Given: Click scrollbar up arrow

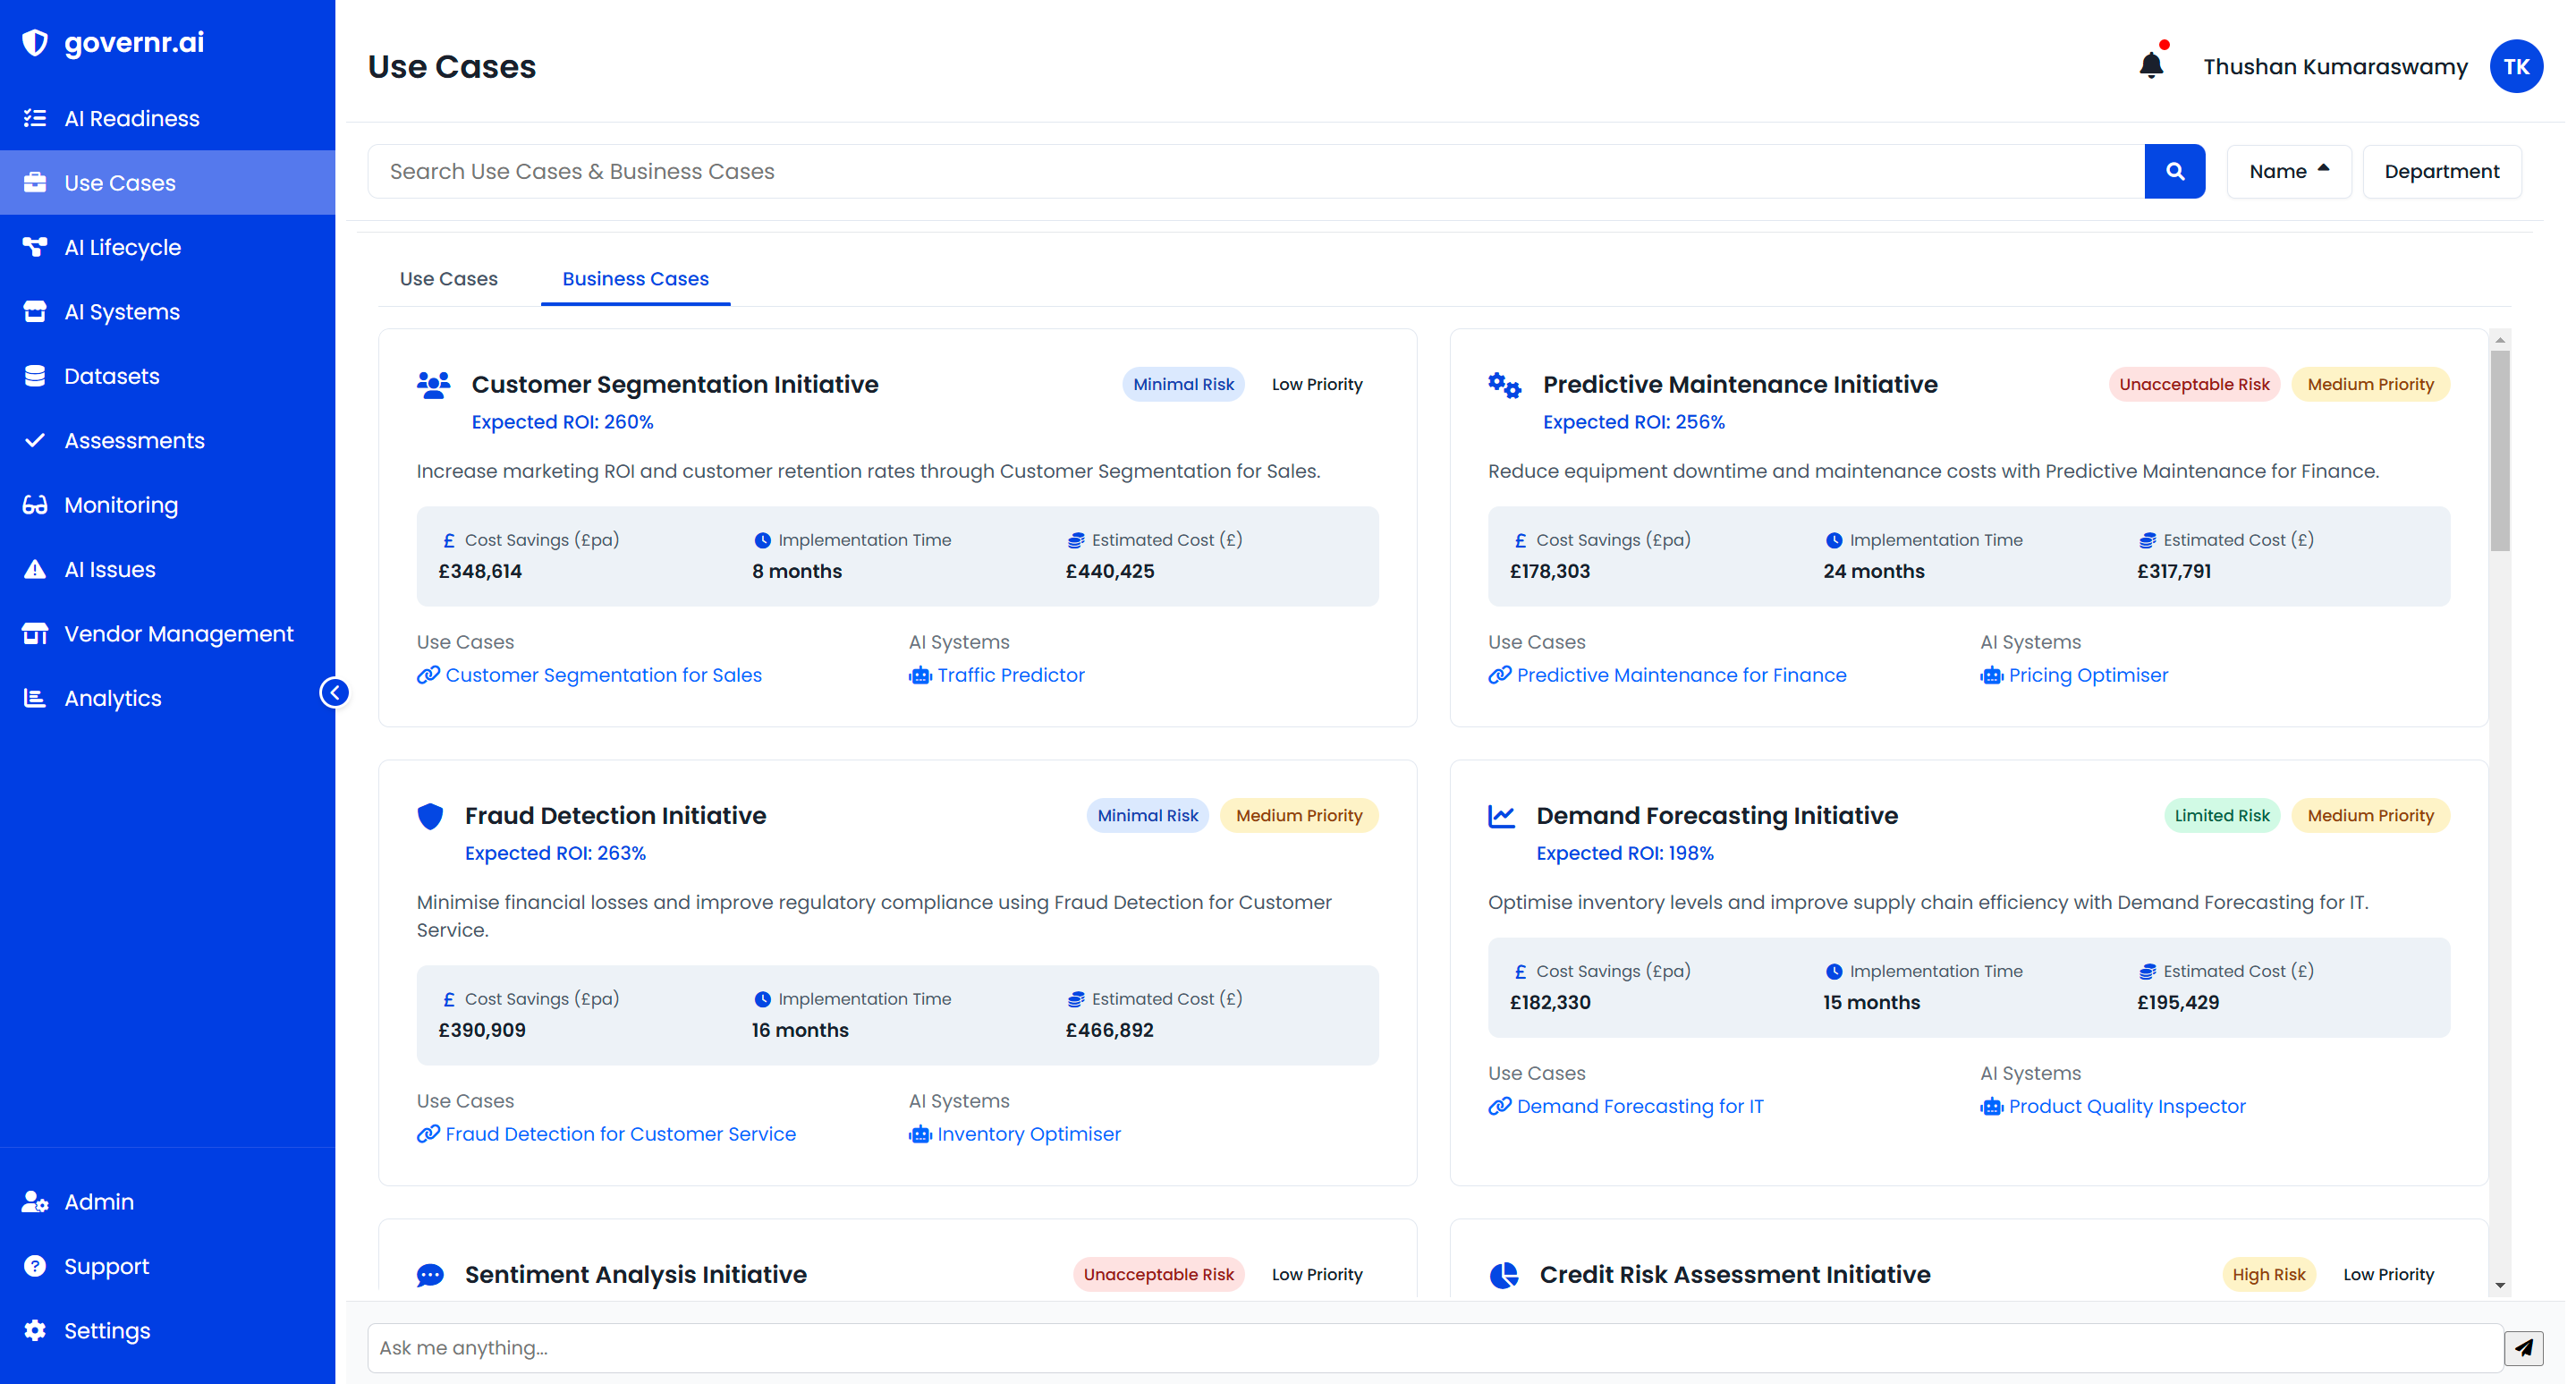Looking at the screenshot, I should pyautogui.click(x=2500, y=340).
